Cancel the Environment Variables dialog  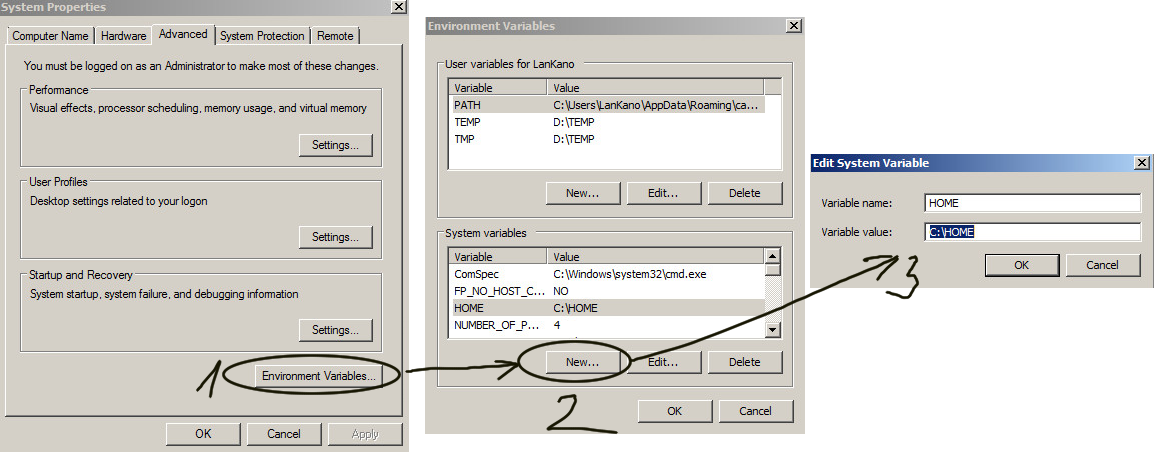[x=755, y=411]
